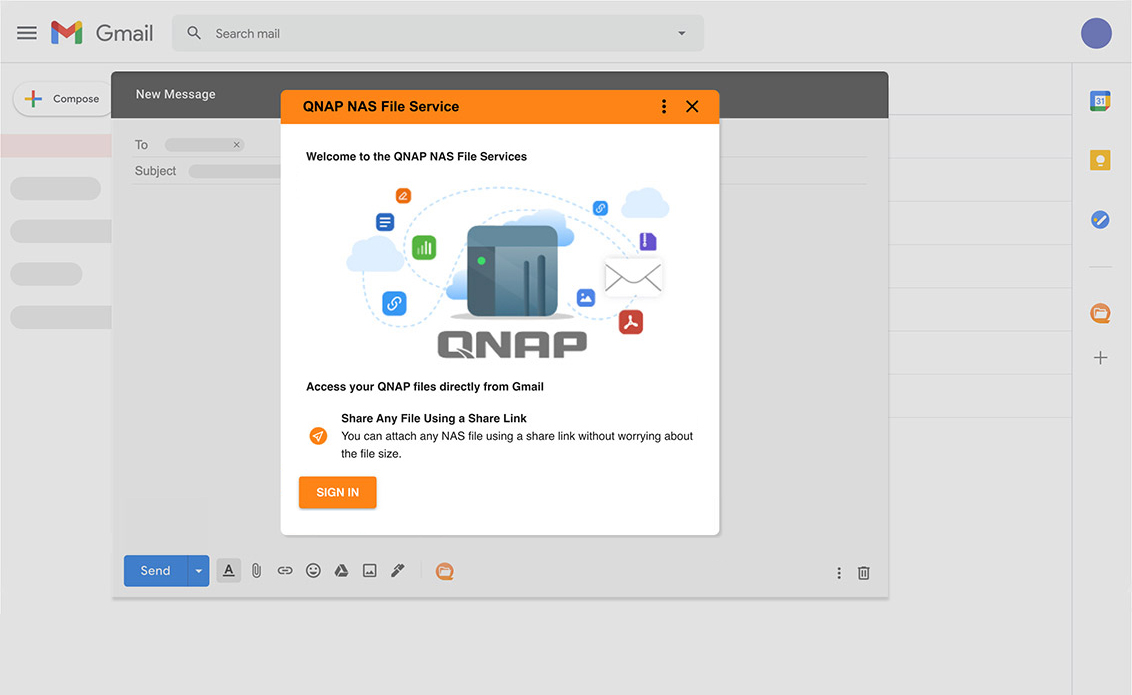This screenshot has height=695, width=1132.
Task: Show formatting options with the A icon
Action: pos(228,570)
